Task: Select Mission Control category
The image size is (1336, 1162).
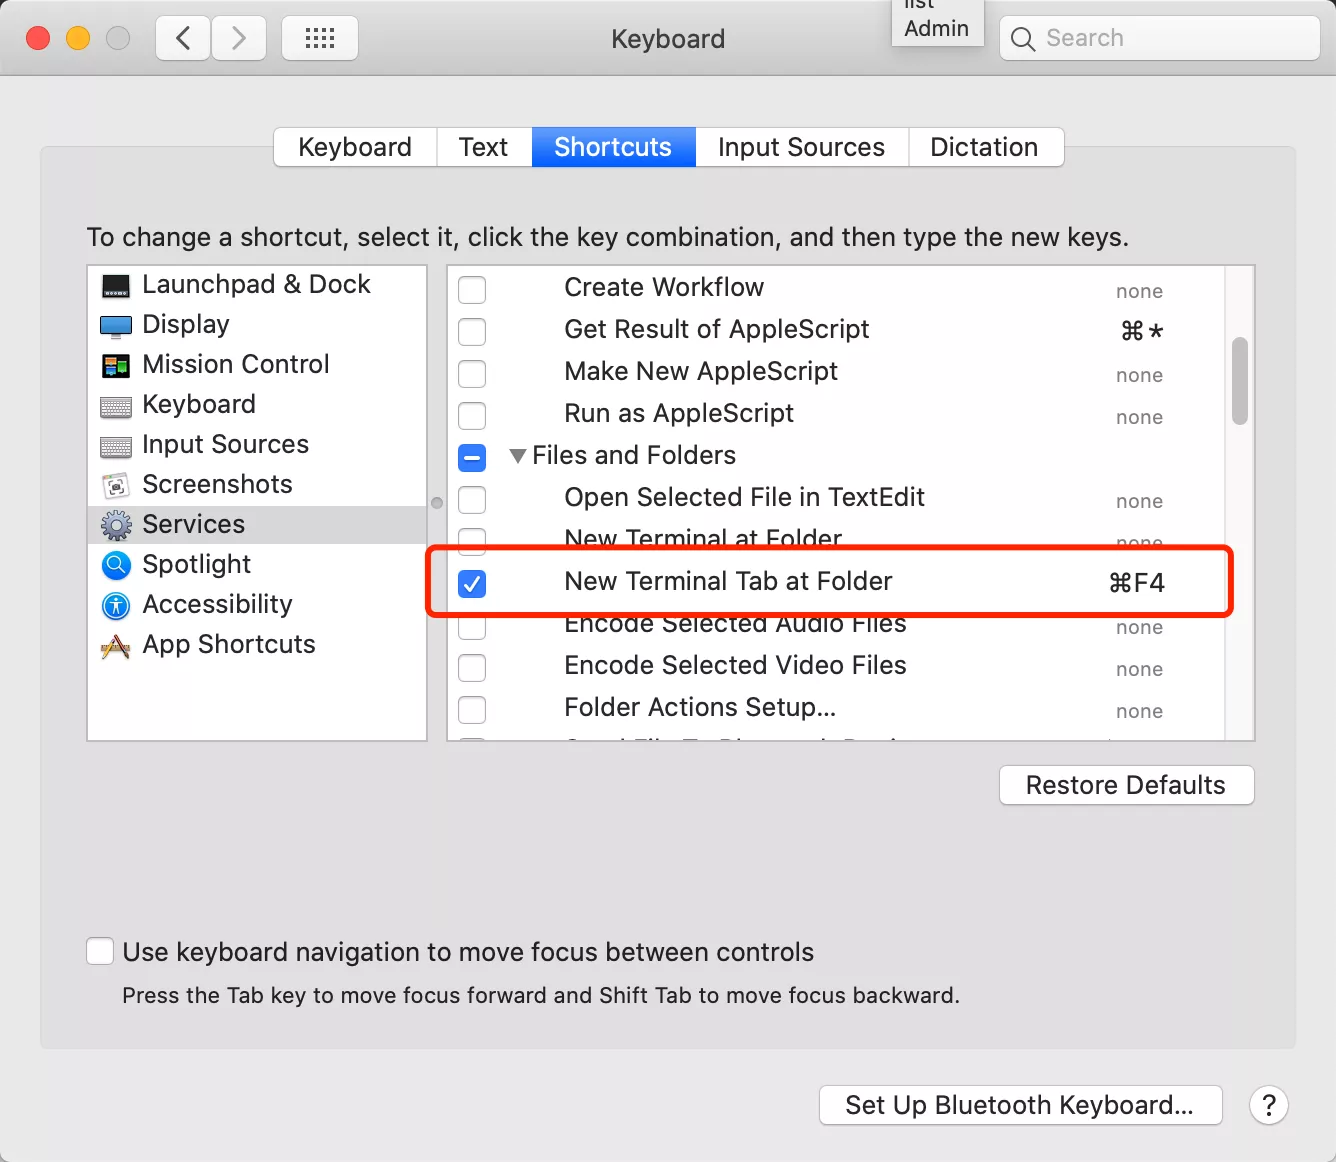Action: tap(257, 365)
